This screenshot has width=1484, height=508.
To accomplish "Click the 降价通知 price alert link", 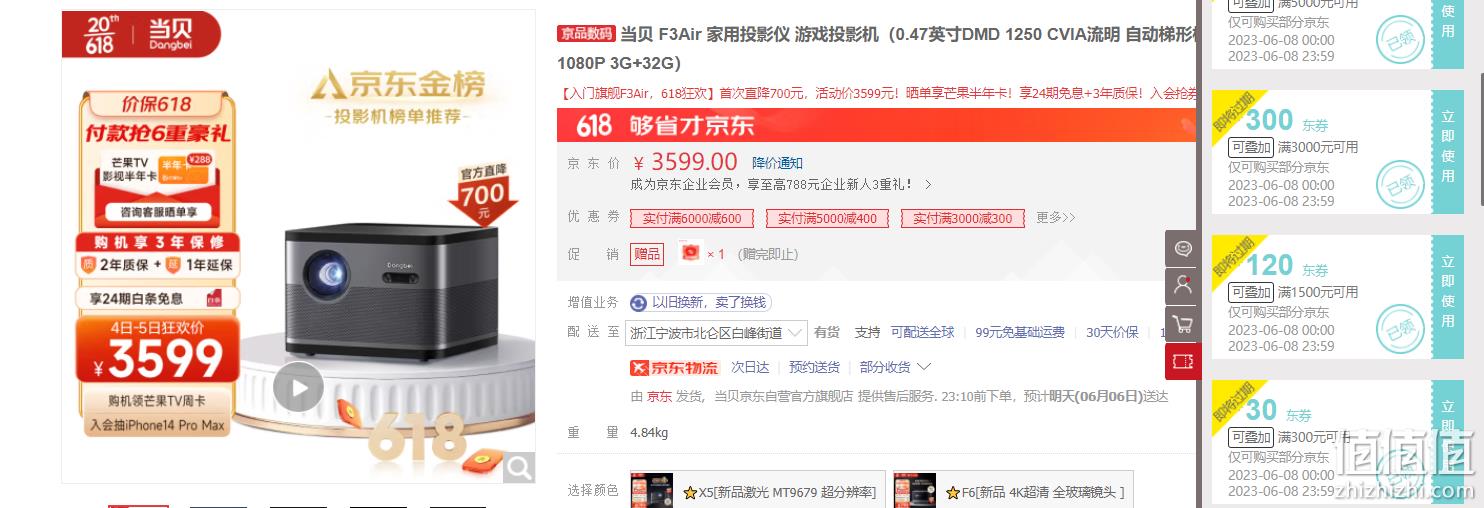I will pyautogui.click(x=777, y=163).
